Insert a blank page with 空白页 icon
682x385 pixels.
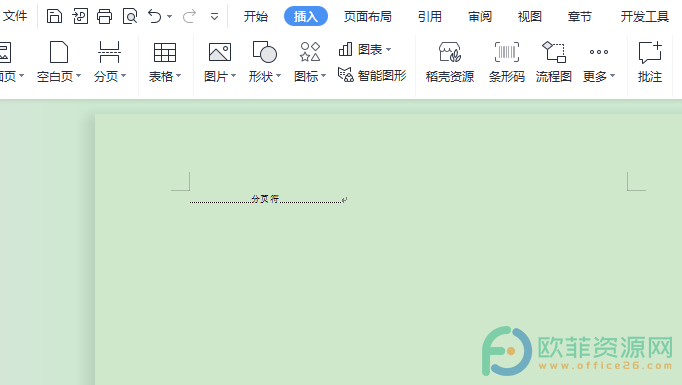59,52
